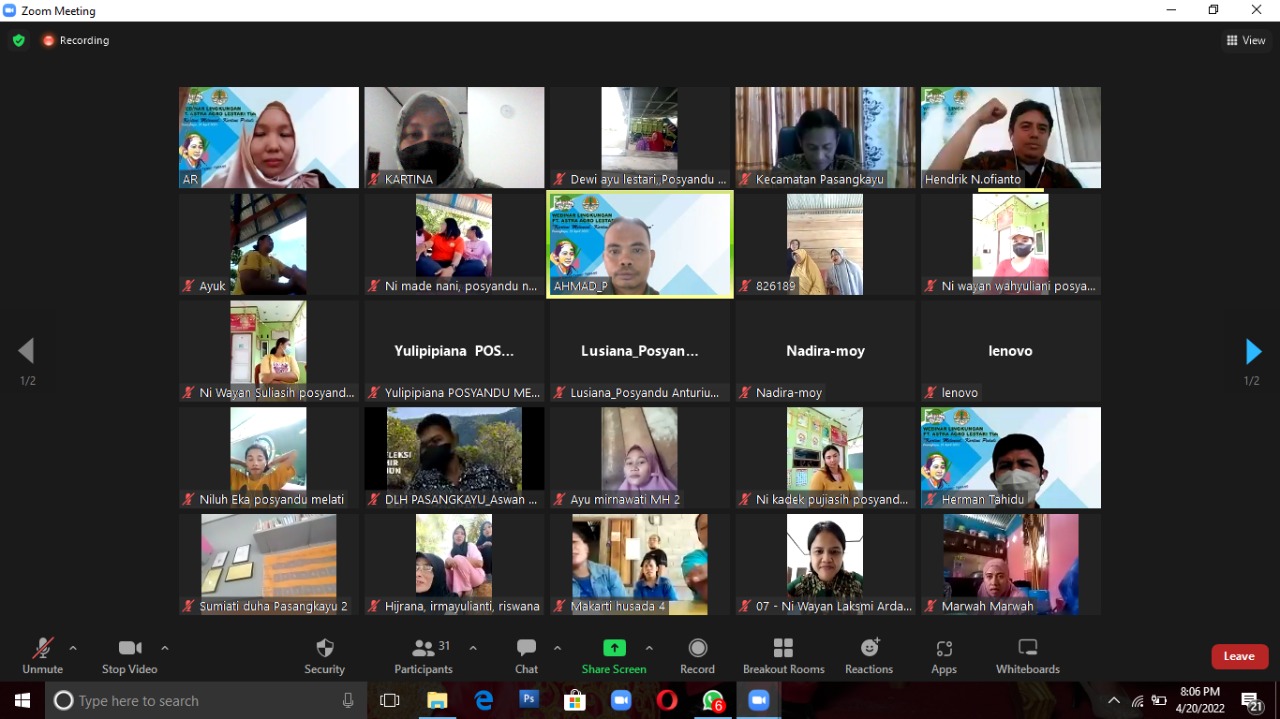Stop the video camera
This screenshot has width=1280, height=719.
click(x=129, y=656)
